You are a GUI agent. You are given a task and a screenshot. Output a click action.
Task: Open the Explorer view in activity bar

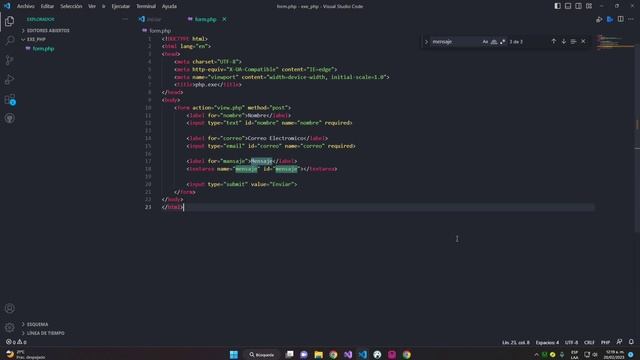[x=9, y=21]
